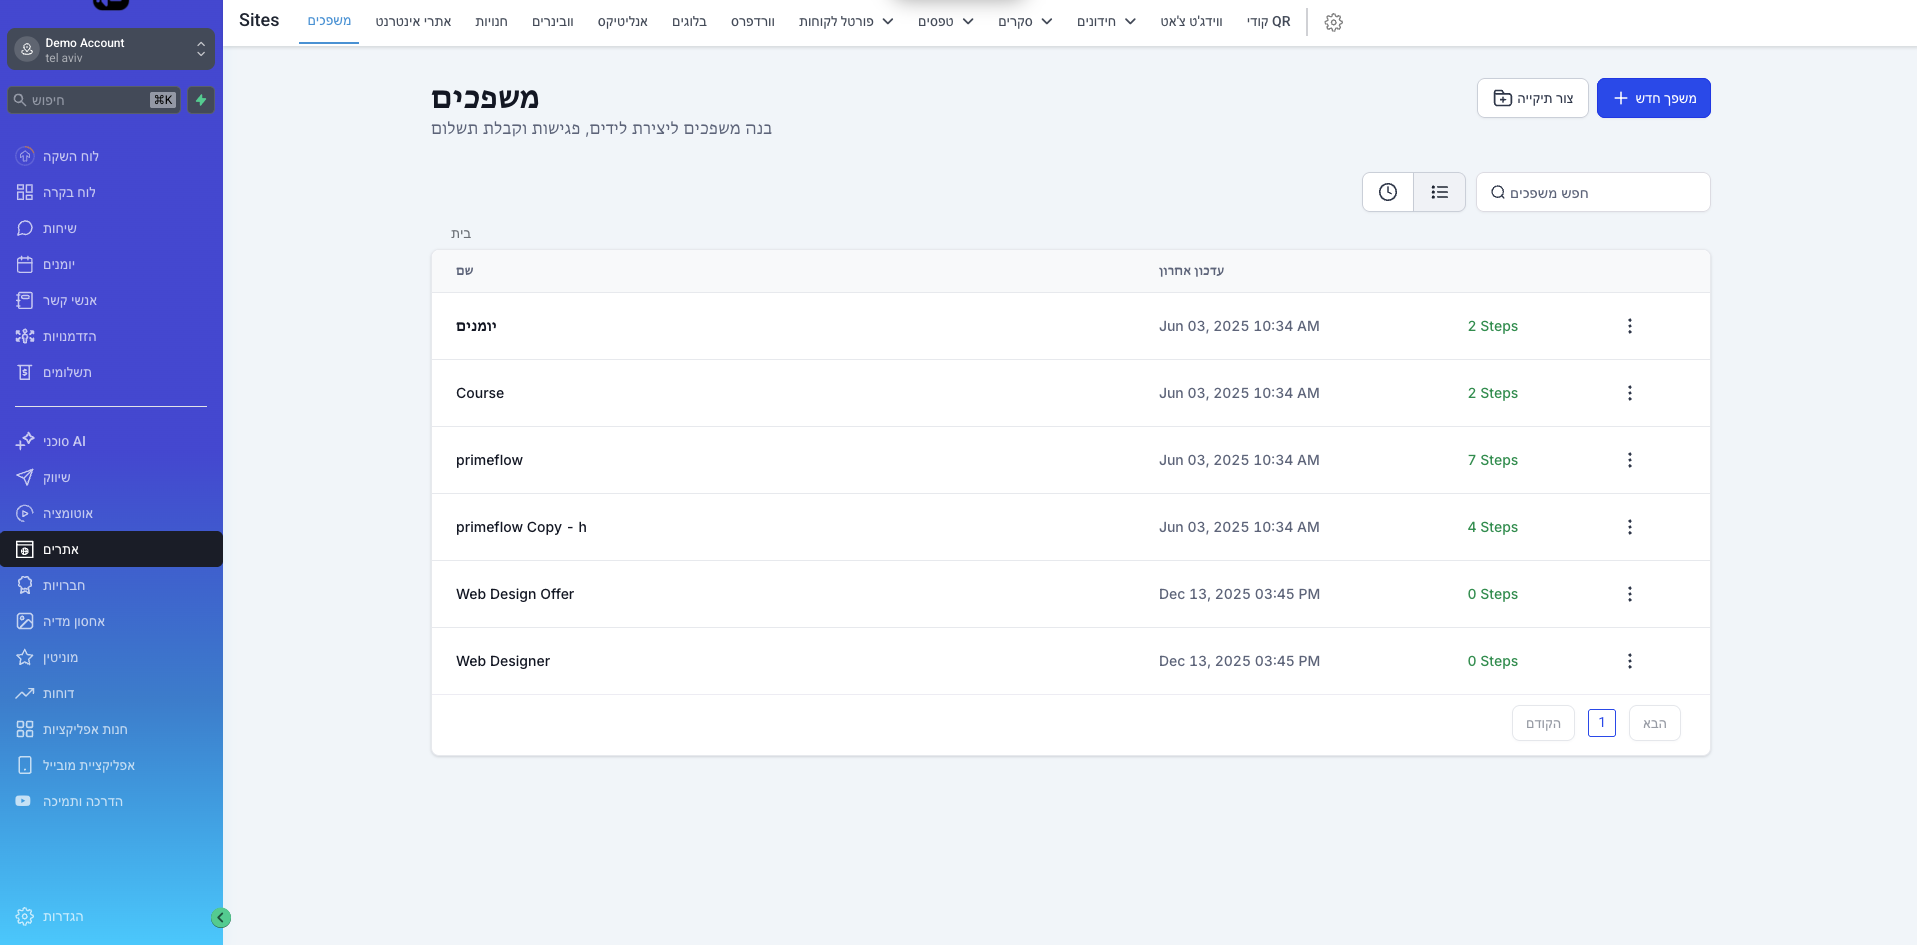The width and height of the screenshot is (1917, 945).
Task: Collapse sidebar with green arrow button
Action: pyautogui.click(x=221, y=918)
